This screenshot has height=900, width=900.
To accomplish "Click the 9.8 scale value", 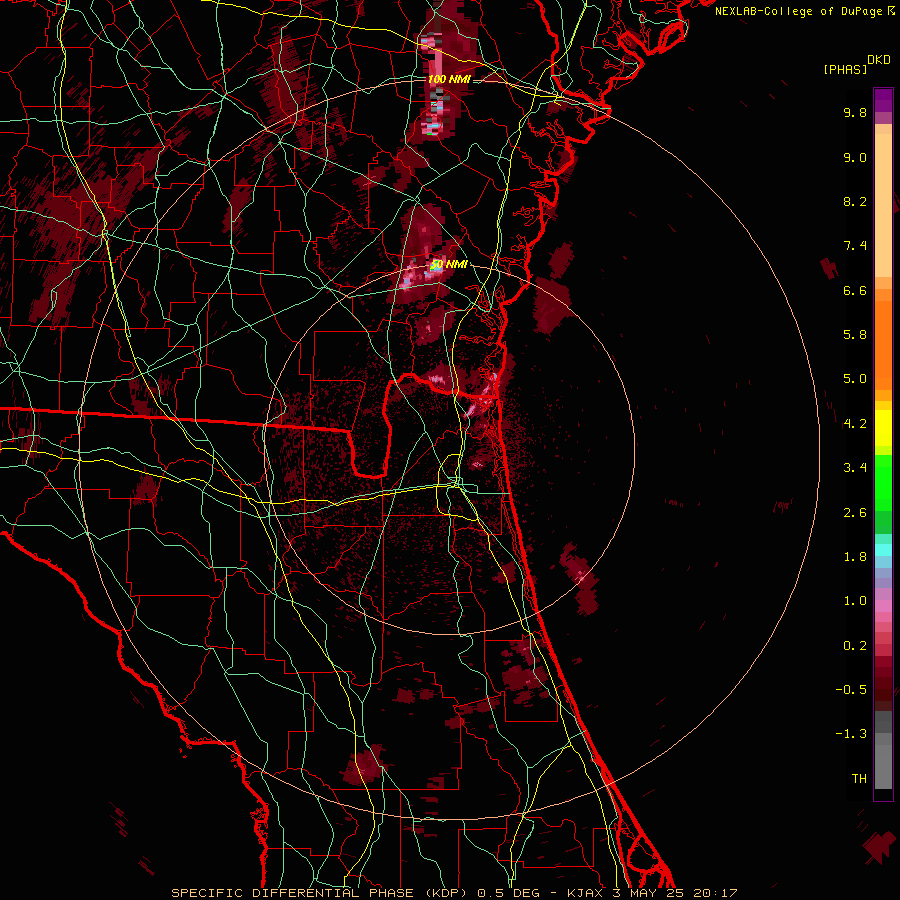I will (x=855, y=112).
